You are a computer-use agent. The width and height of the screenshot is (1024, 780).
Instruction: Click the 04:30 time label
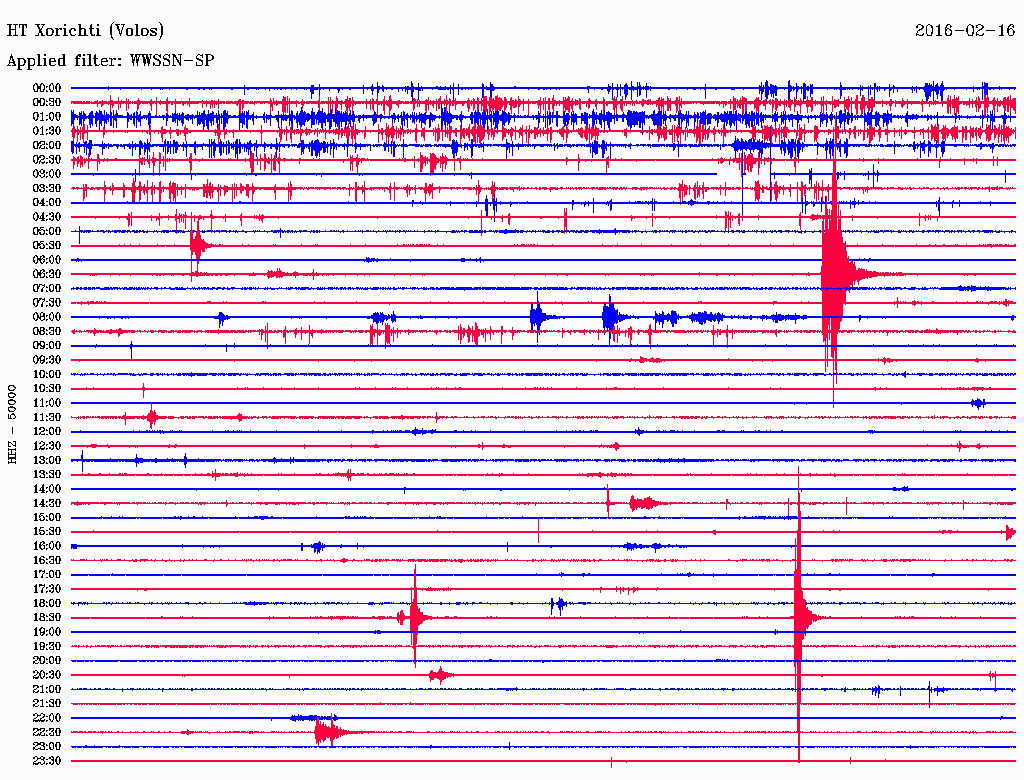(x=47, y=217)
